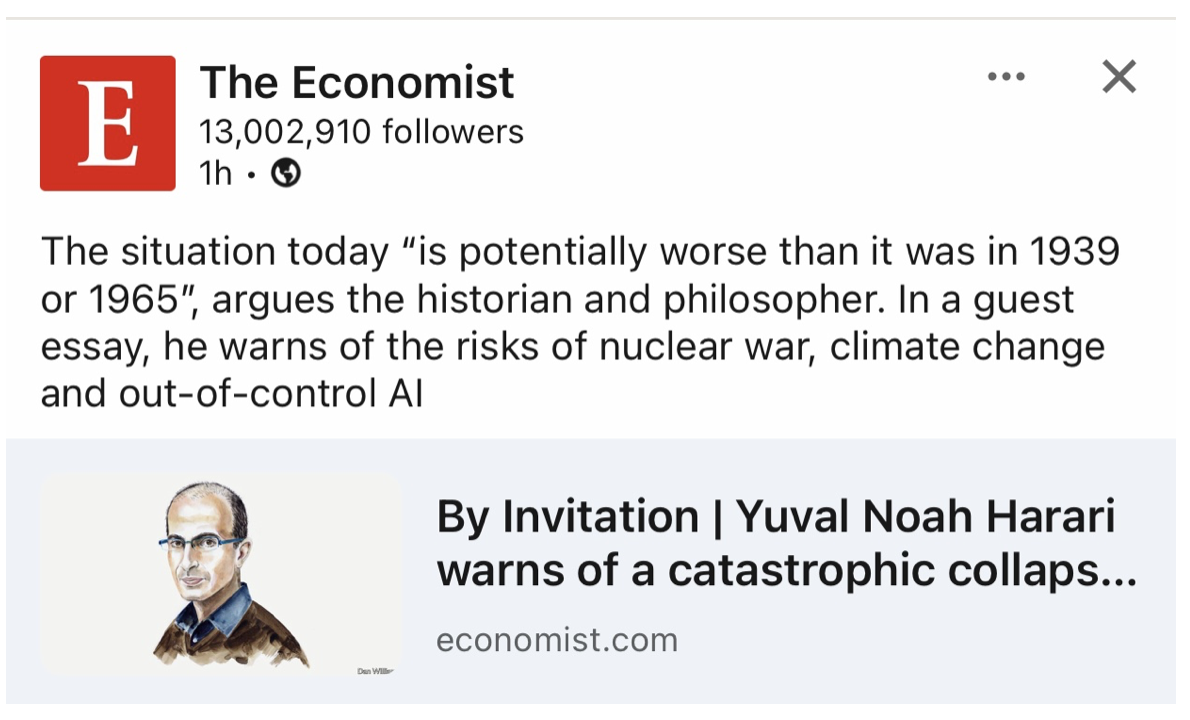This screenshot has width=1190, height=720.
Task: Click the globe public visibility icon
Action: (286, 174)
